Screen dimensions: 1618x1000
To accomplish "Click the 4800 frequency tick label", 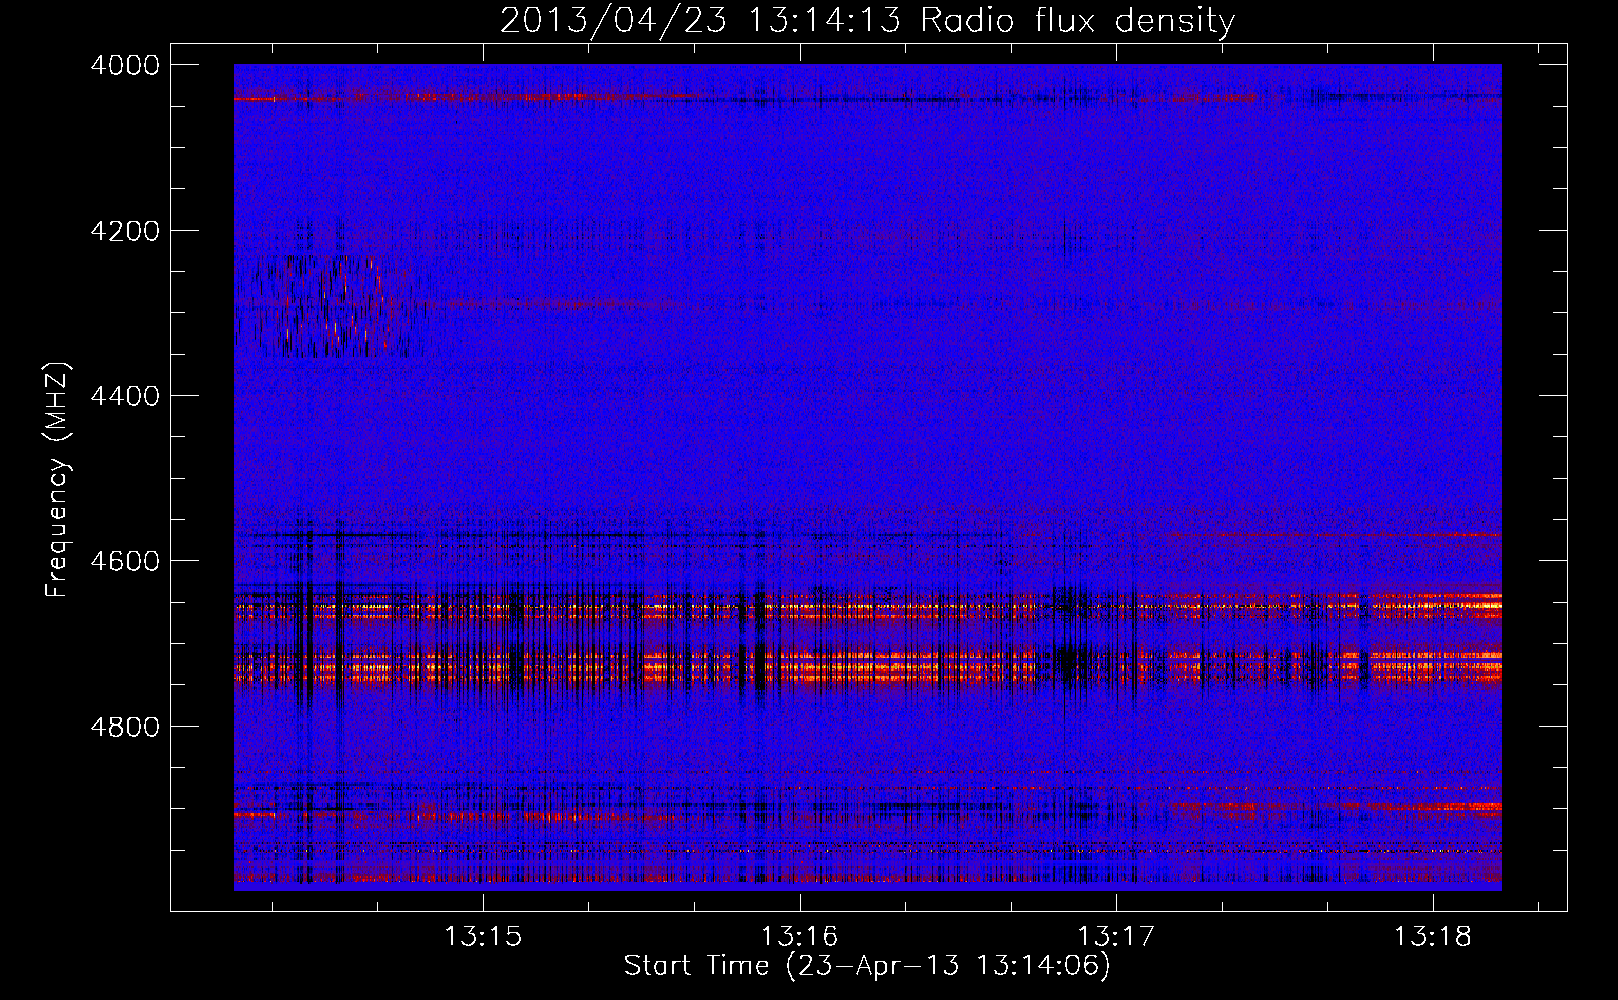I will tap(125, 726).
